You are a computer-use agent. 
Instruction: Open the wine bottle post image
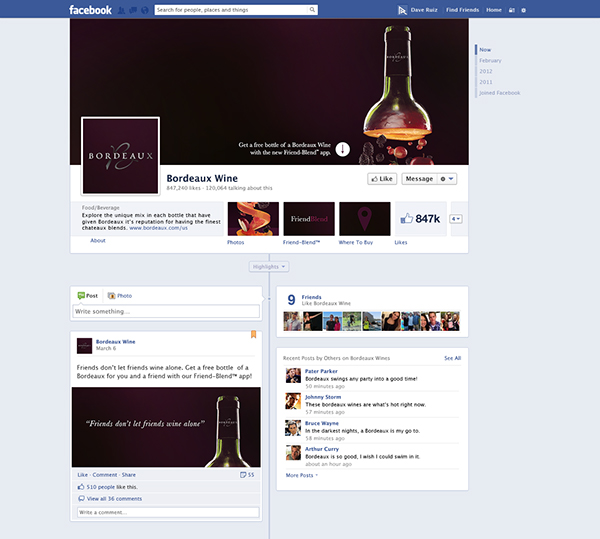tap(166, 427)
